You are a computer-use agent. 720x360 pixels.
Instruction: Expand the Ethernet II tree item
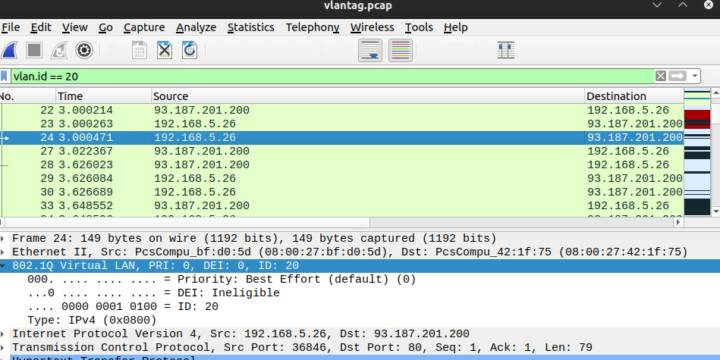[x=3, y=252]
